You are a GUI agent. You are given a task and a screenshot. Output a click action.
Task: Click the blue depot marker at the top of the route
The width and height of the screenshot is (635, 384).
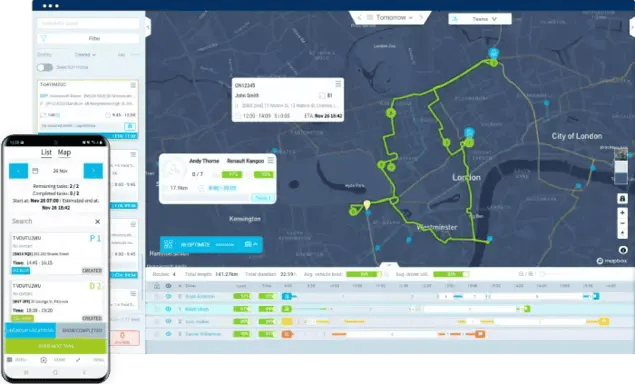(493, 52)
